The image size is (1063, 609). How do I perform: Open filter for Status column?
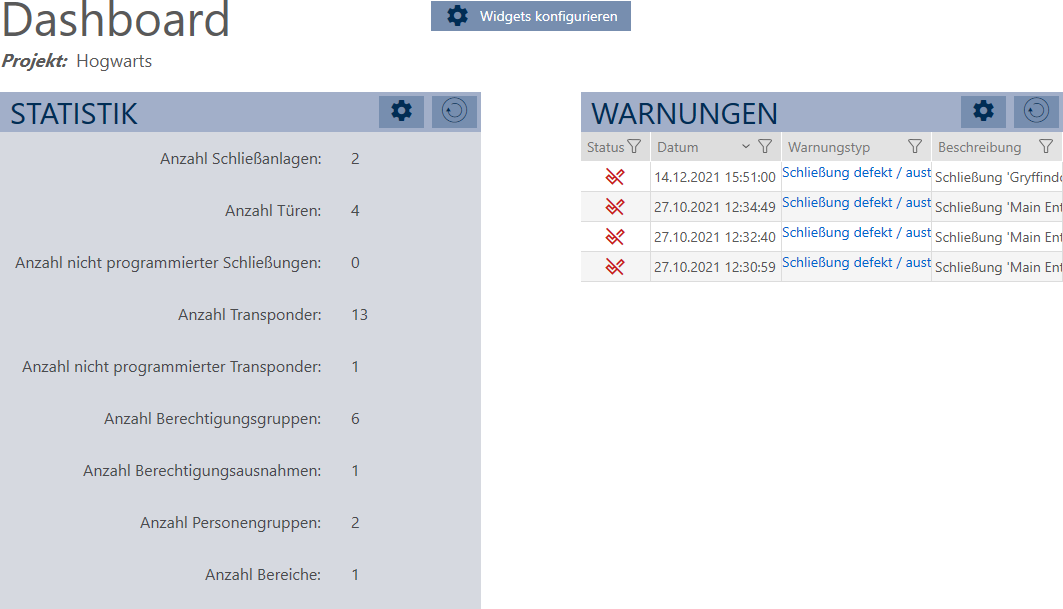[634, 147]
